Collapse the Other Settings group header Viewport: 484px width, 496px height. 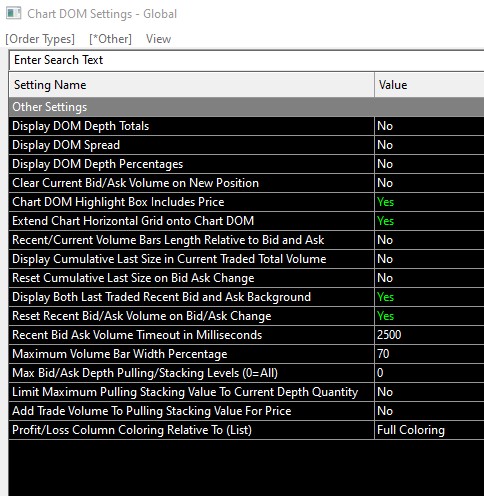point(246,107)
